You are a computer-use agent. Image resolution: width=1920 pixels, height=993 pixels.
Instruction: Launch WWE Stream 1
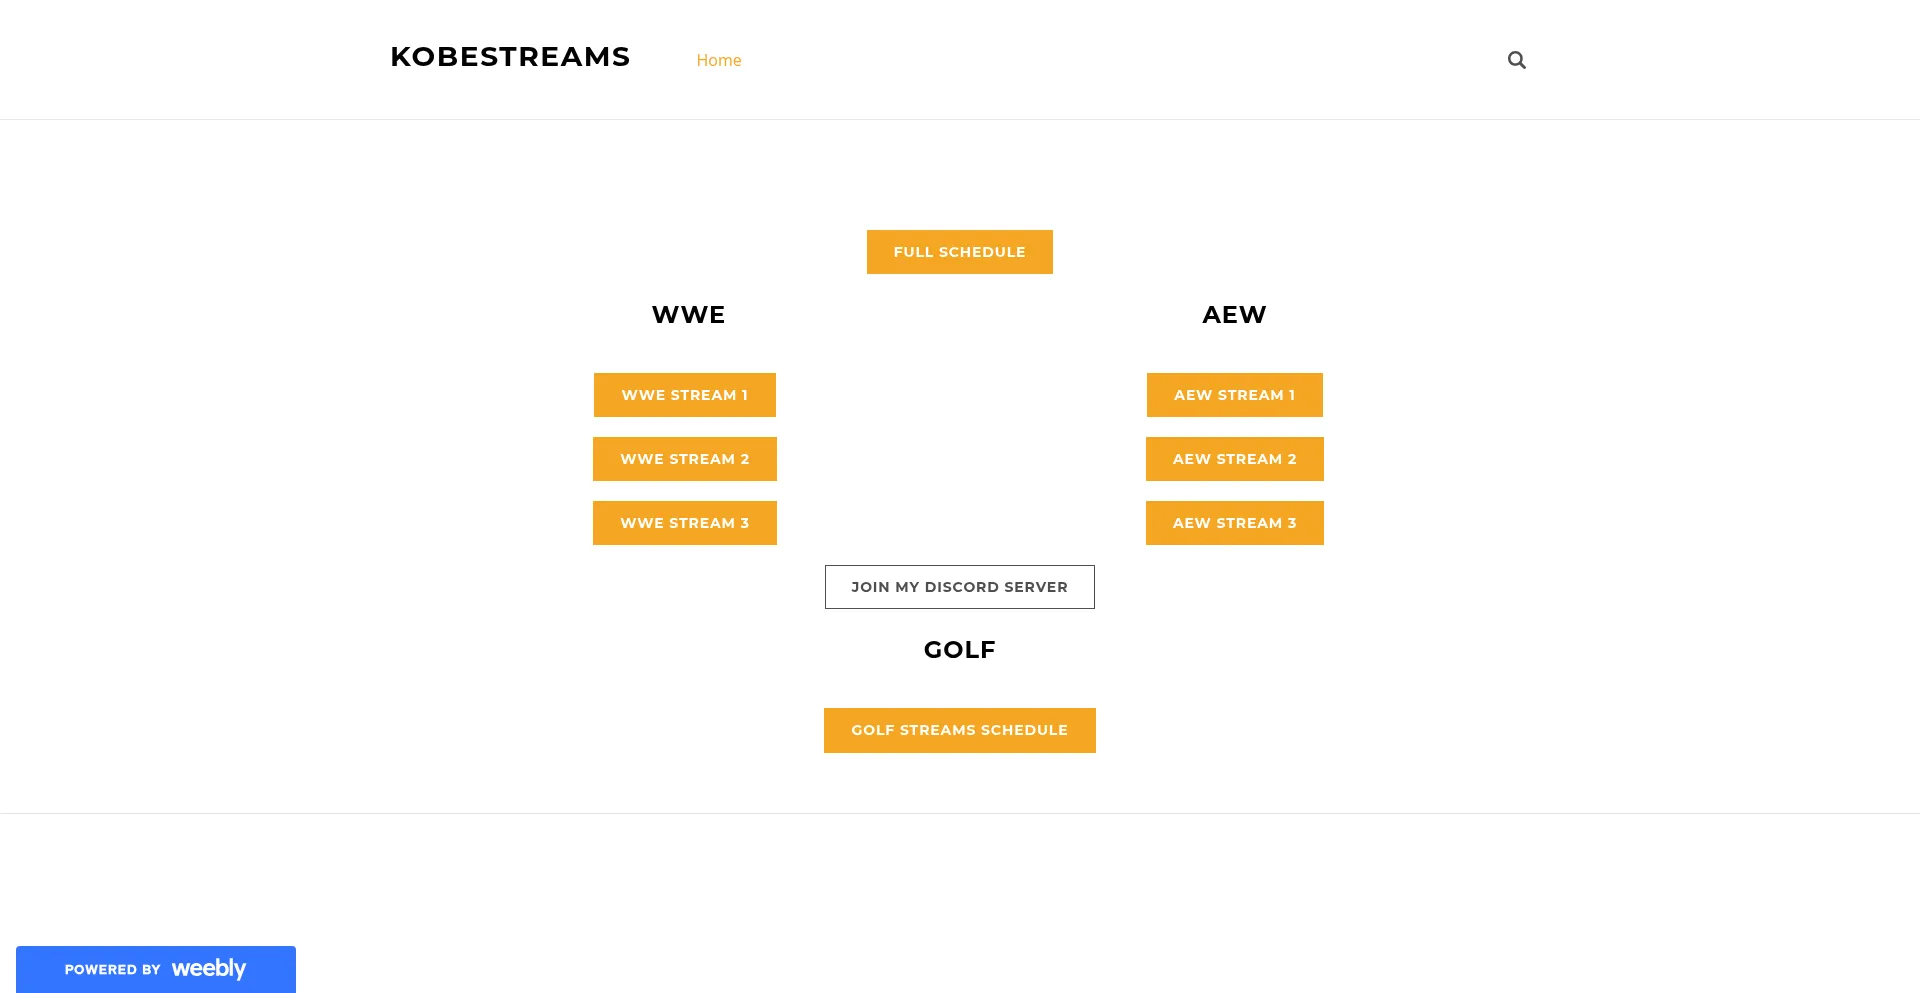684,395
